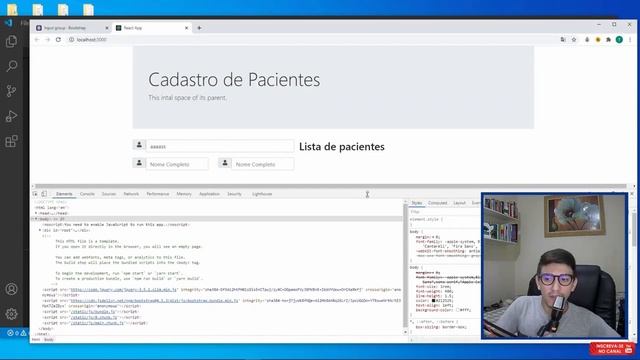640x360 pixels.
Task: Open a new Chrome tab
Action: point(199,28)
